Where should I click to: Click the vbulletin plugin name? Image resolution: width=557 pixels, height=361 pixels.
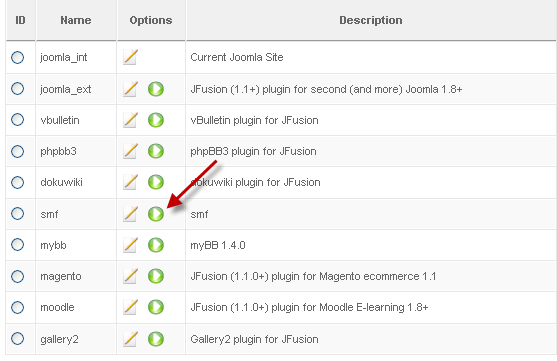pyautogui.click(x=60, y=120)
